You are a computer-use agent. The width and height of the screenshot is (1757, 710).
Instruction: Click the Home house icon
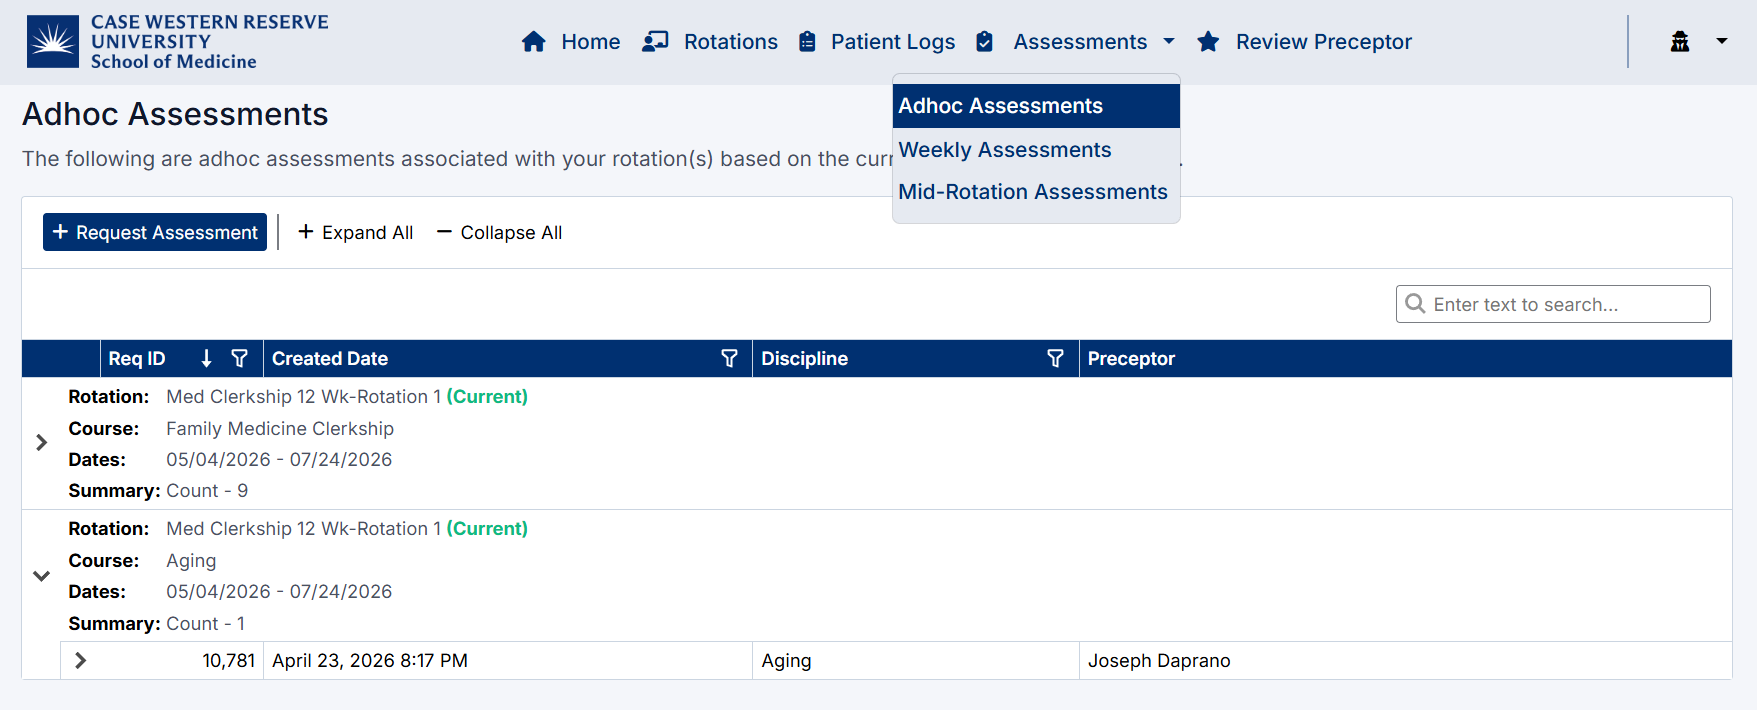(534, 42)
